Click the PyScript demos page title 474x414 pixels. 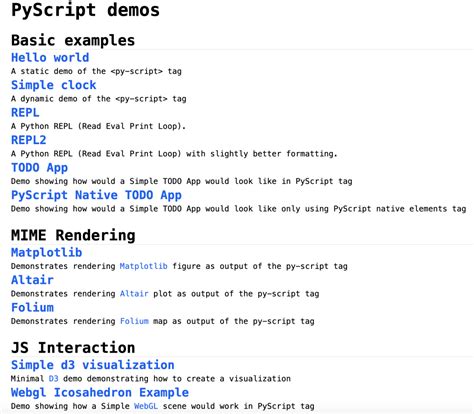point(85,10)
